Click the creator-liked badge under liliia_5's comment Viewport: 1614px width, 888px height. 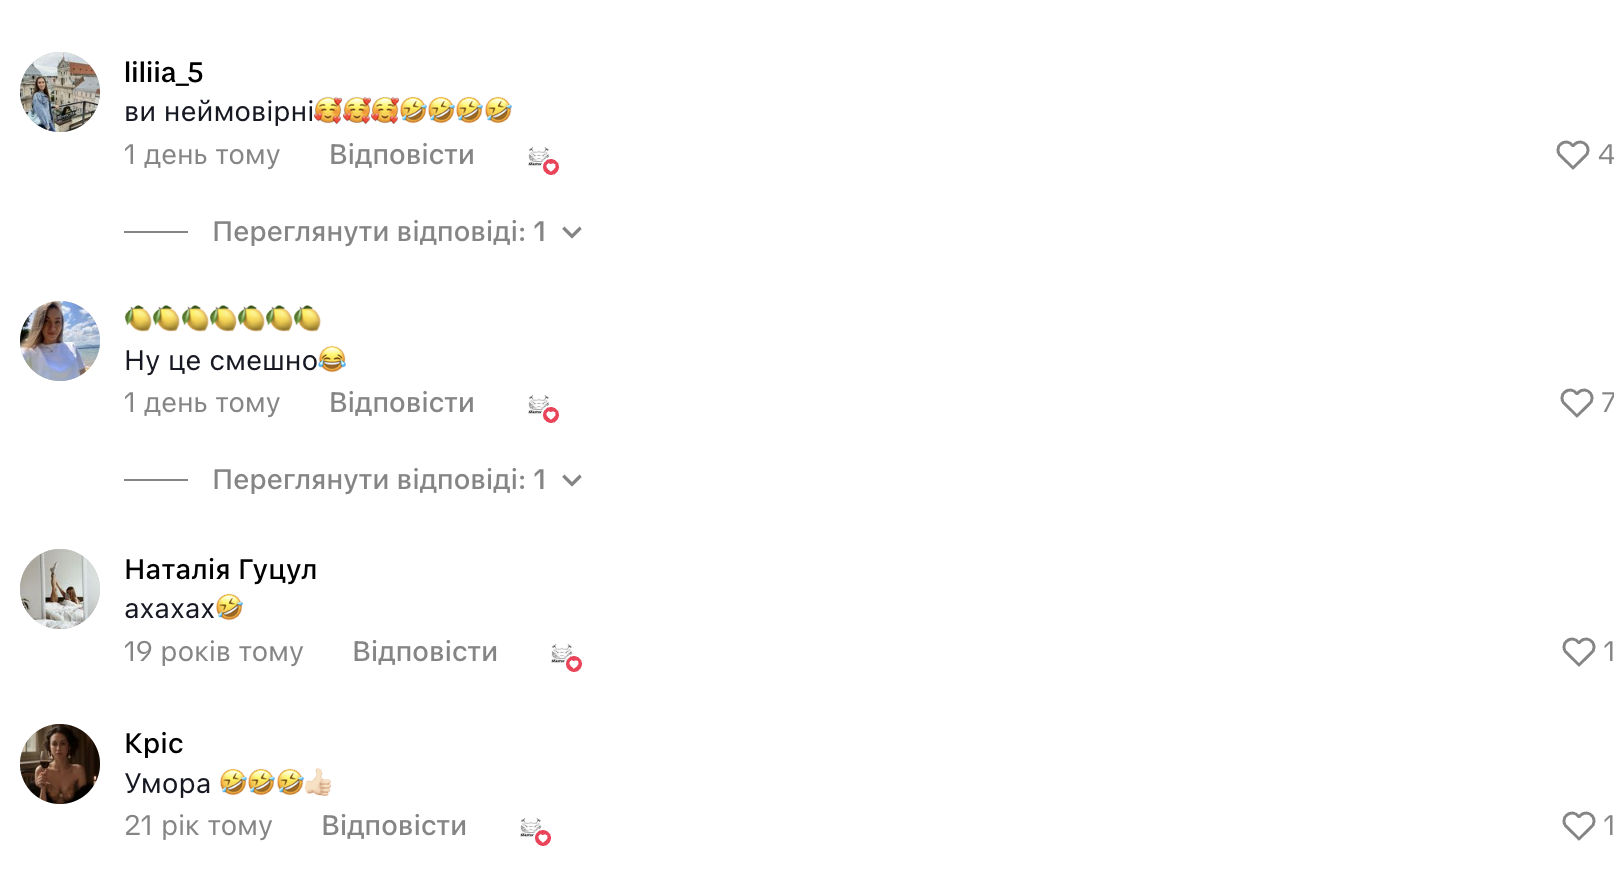pos(543,160)
